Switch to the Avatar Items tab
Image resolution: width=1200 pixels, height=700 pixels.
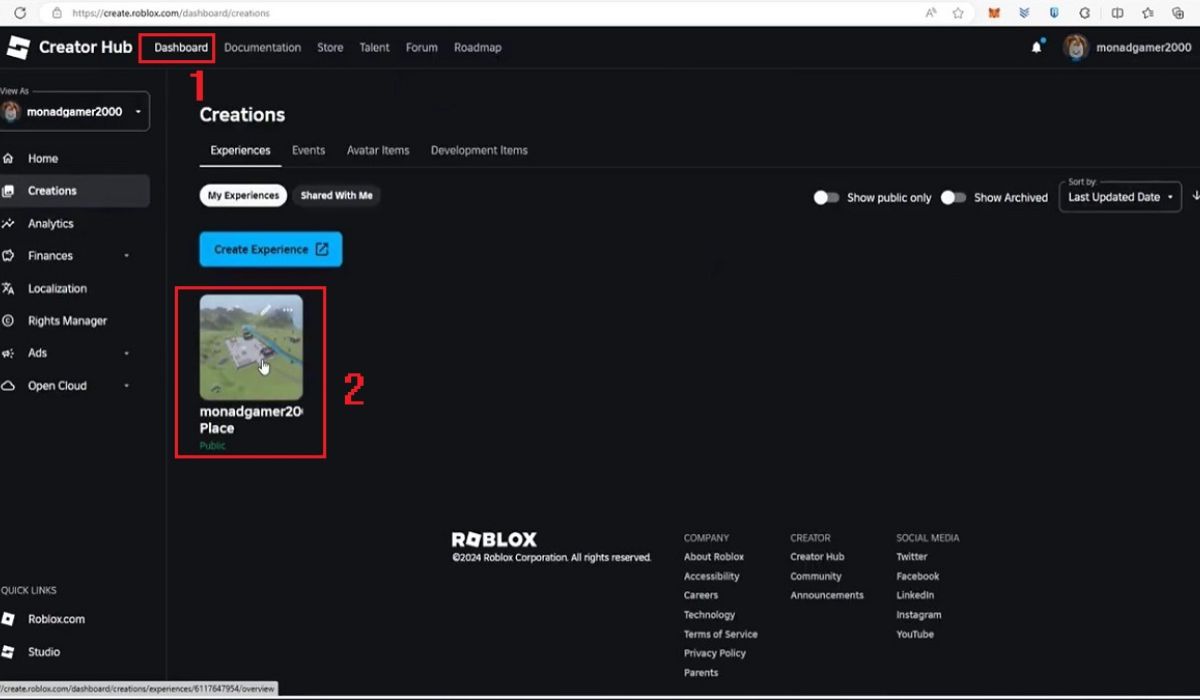378,150
